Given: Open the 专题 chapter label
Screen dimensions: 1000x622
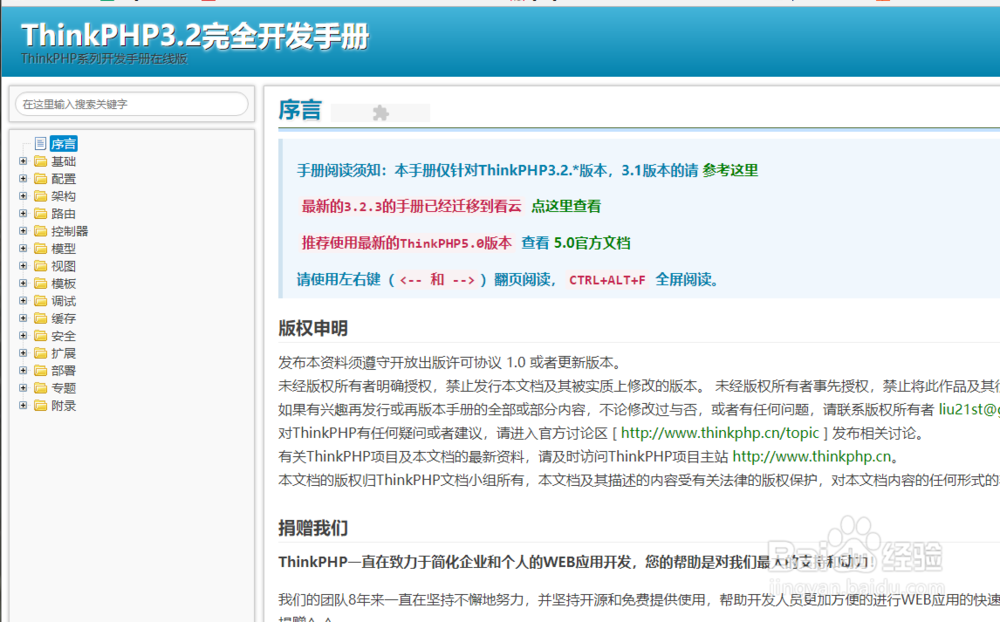Looking at the screenshot, I should [63, 388].
